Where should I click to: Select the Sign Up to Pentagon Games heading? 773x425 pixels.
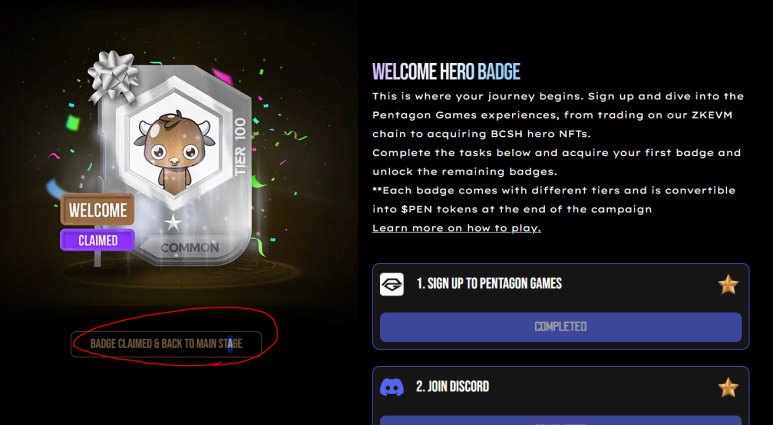click(x=489, y=283)
